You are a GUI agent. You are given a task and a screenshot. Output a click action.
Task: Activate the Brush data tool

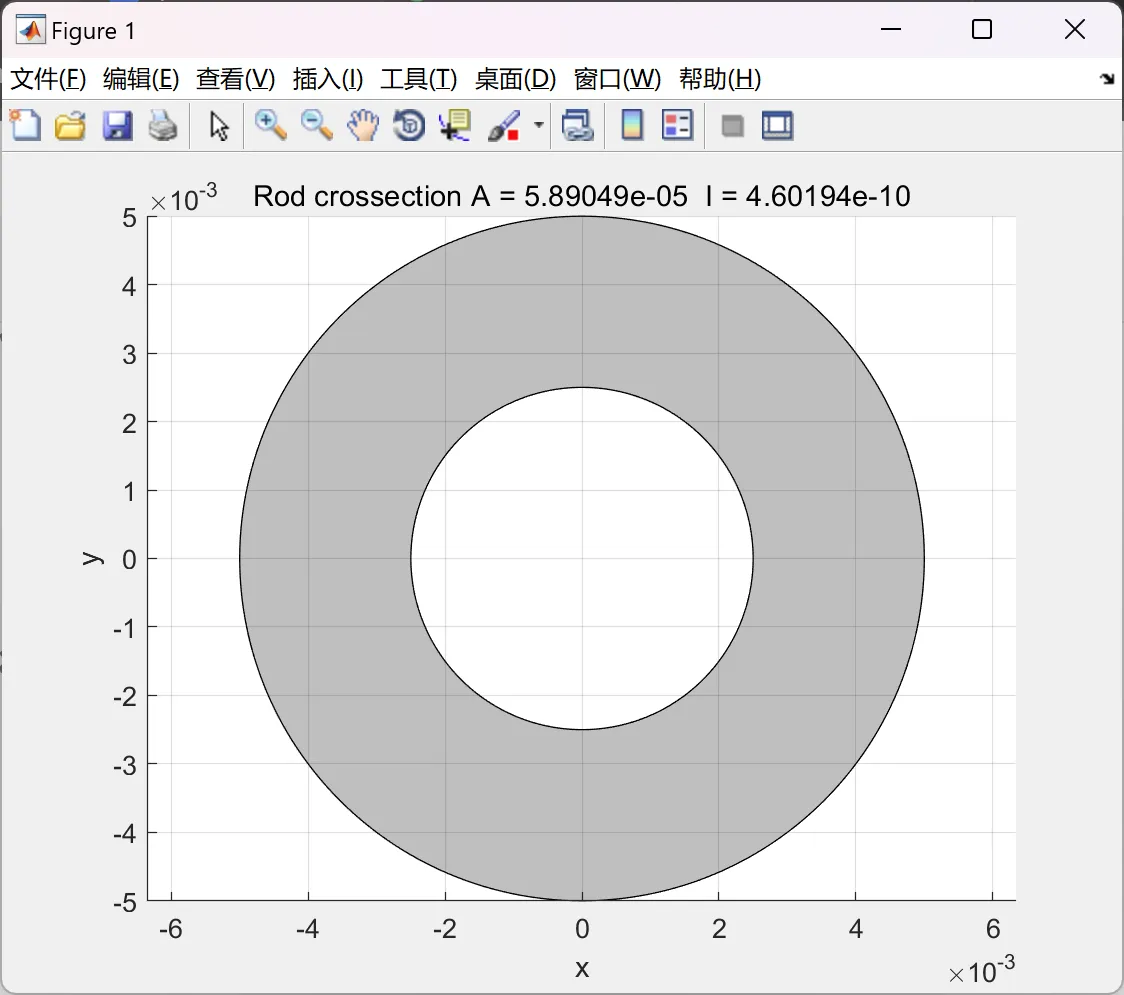point(504,125)
